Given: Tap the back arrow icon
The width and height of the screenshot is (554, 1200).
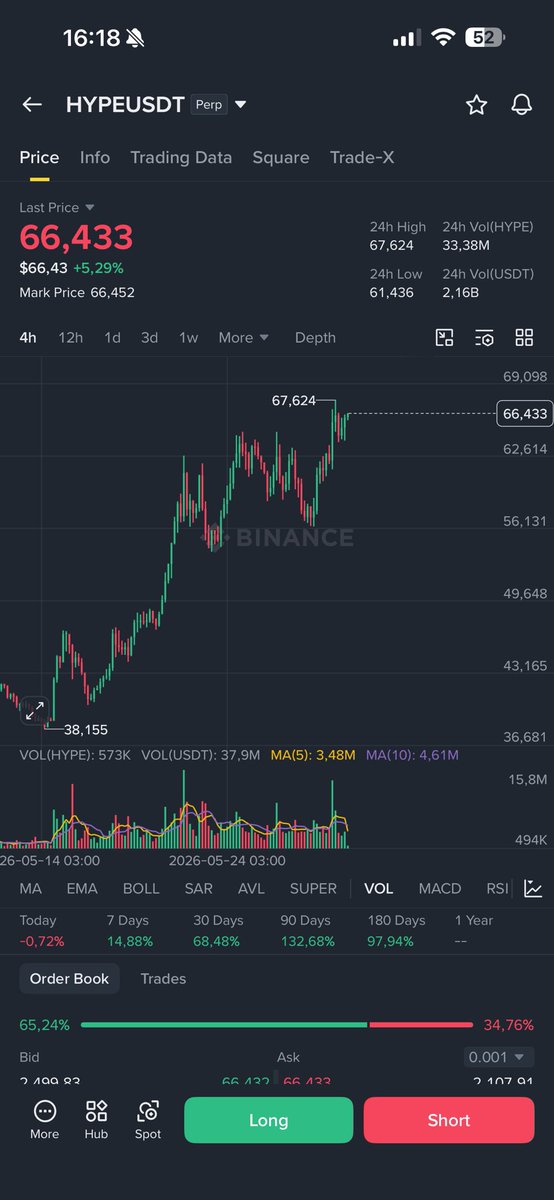Looking at the screenshot, I should point(32,105).
